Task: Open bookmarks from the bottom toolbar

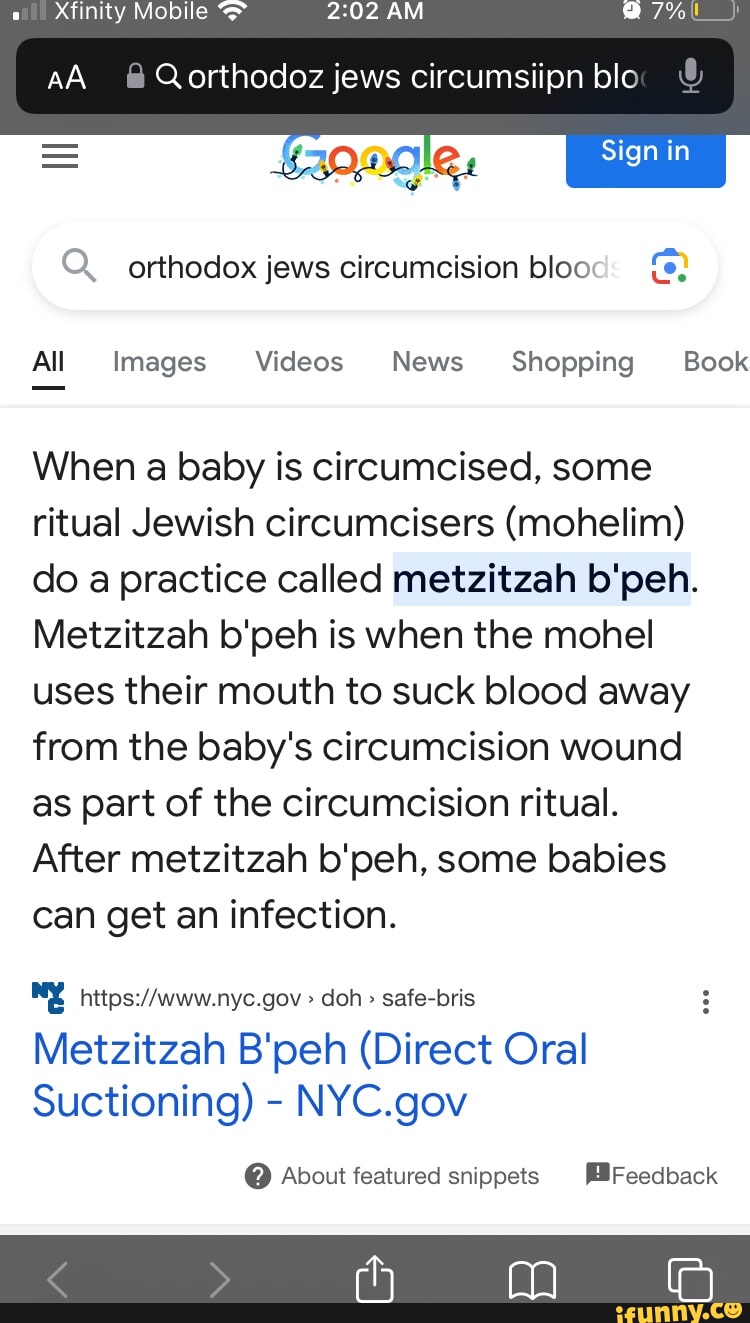Action: coord(532,1278)
